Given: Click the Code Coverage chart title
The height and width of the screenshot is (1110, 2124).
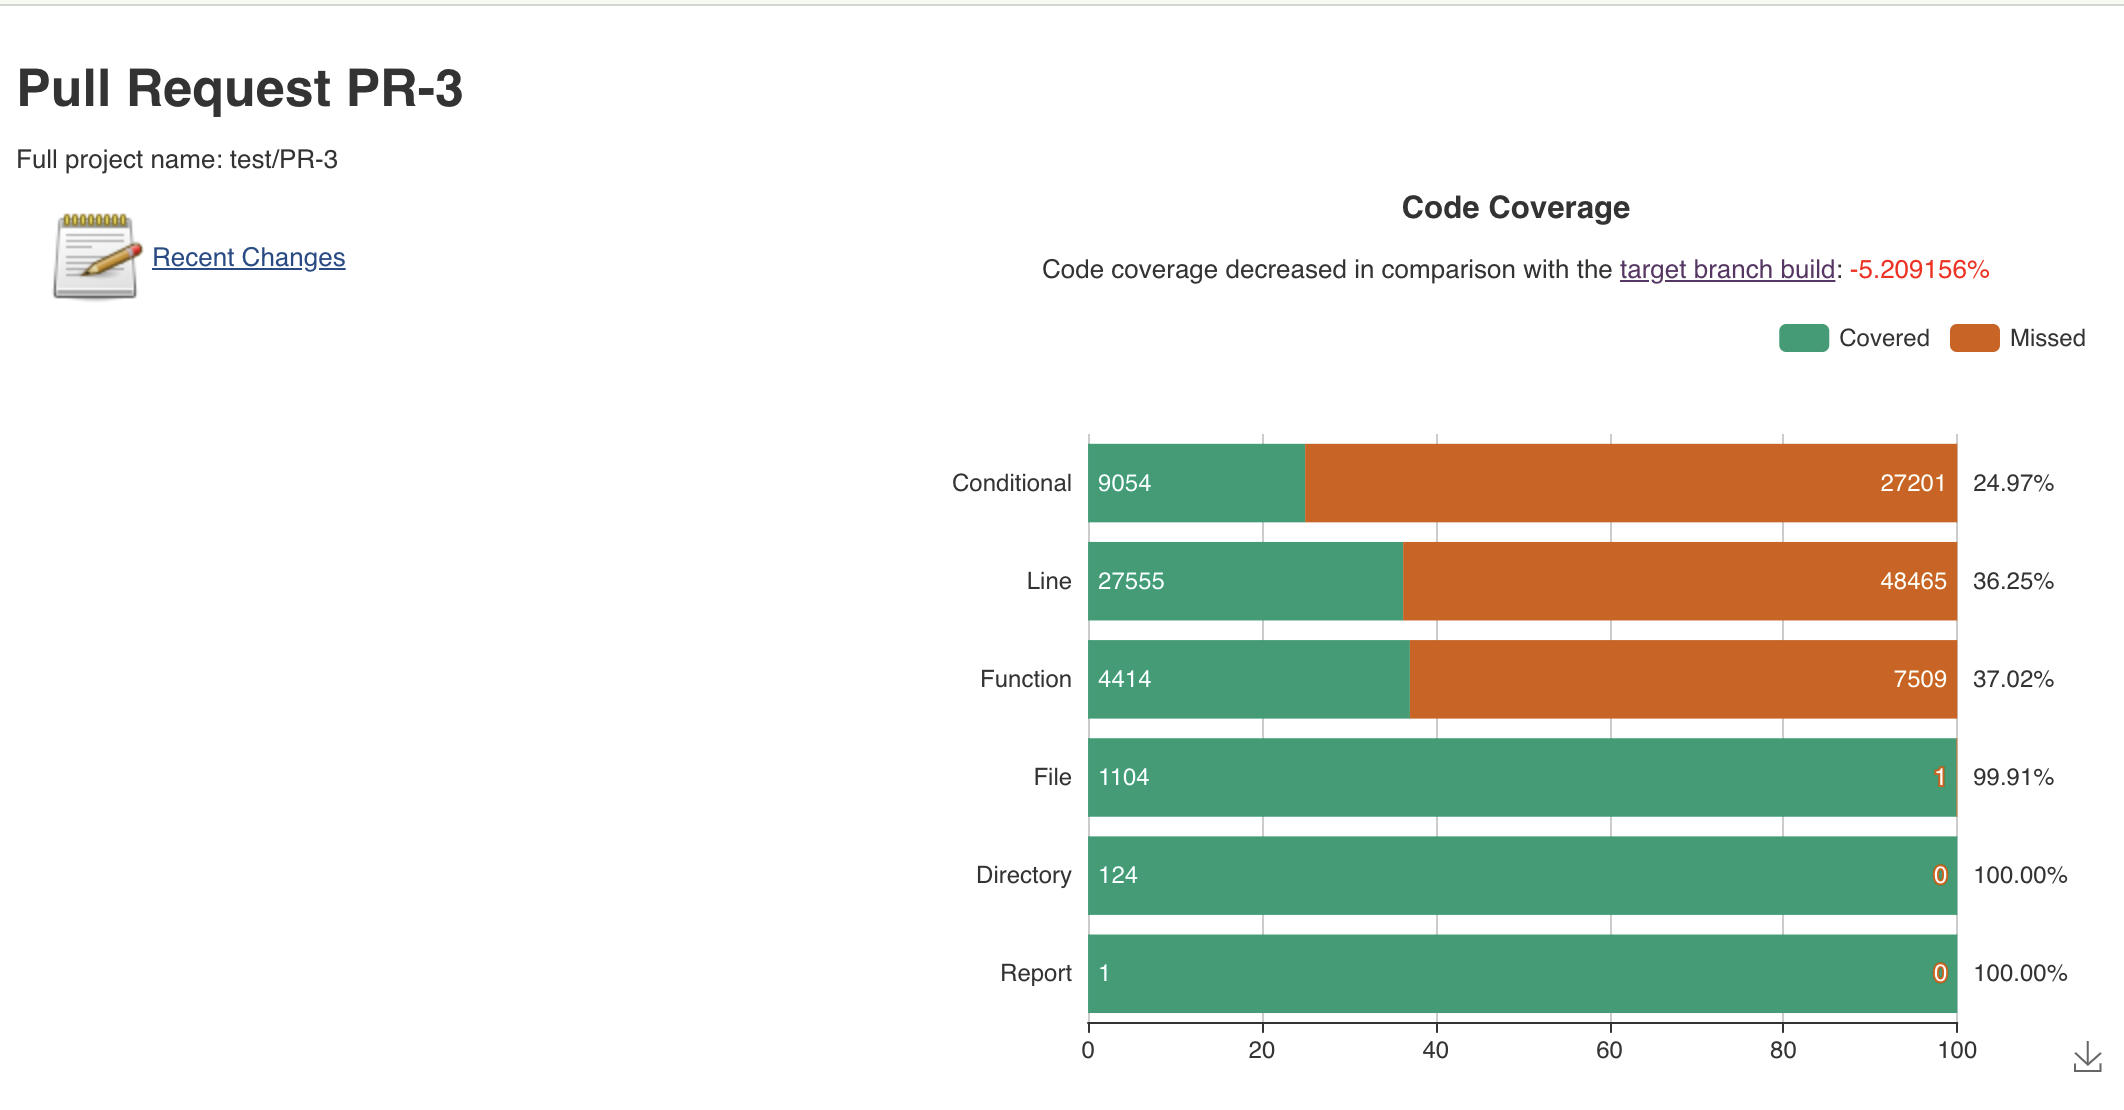Looking at the screenshot, I should tap(1515, 207).
